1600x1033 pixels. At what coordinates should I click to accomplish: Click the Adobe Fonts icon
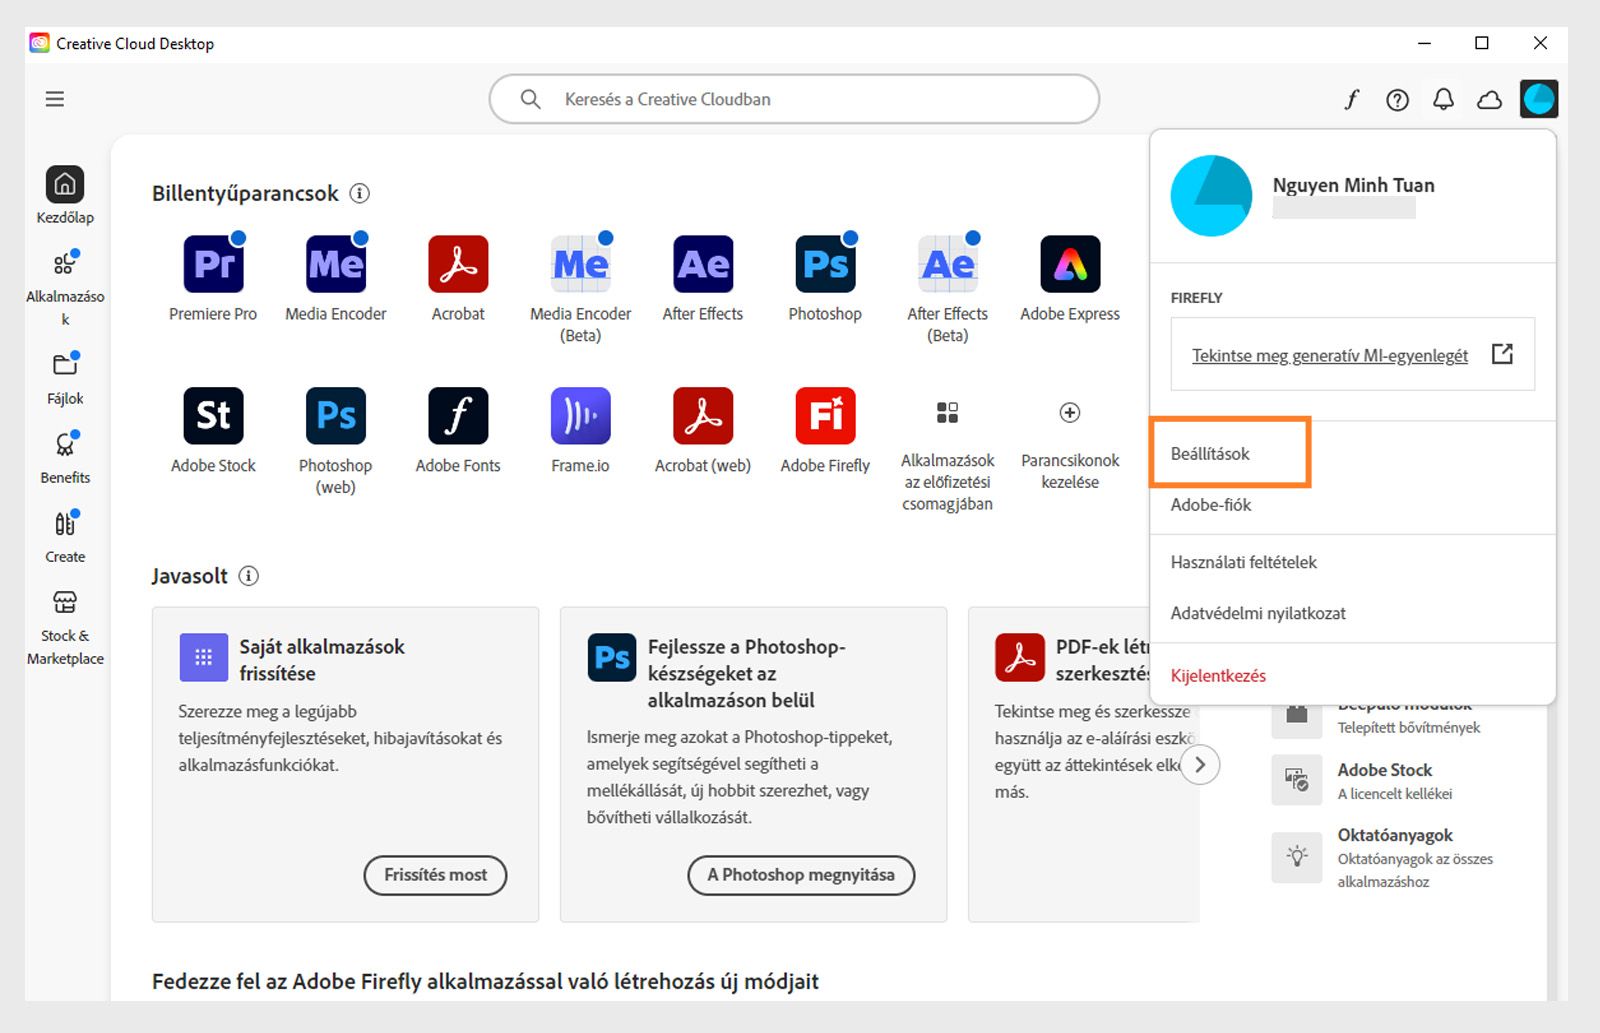pyautogui.click(x=457, y=415)
